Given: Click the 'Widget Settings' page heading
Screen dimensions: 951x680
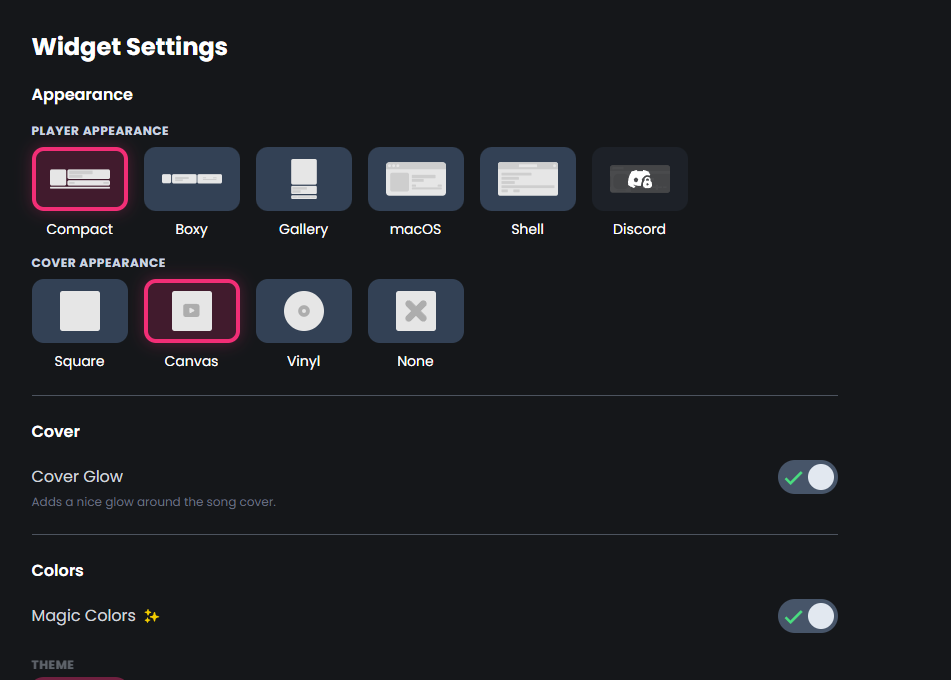Looking at the screenshot, I should pyautogui.click(x=130, y=46).
